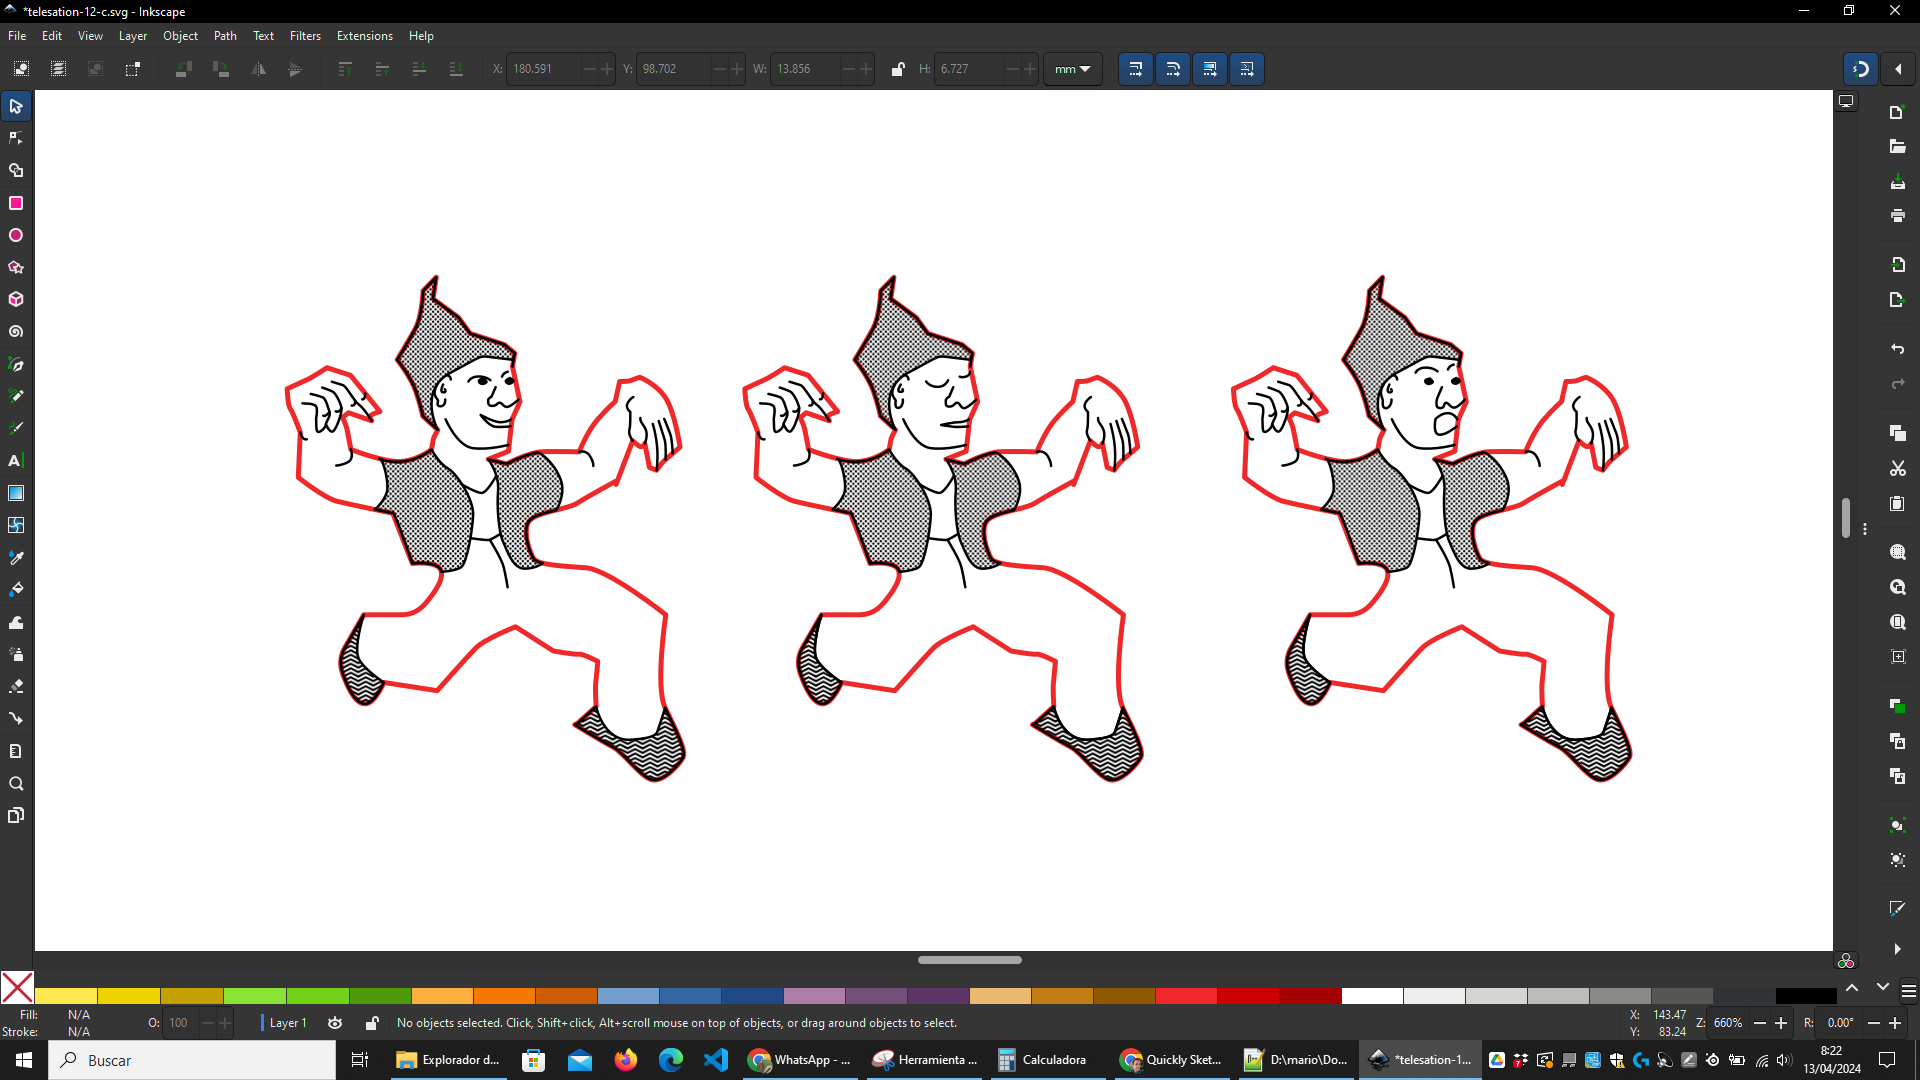The width and height of the screenshot is (1920, 1080).
Task: Open the Filters menu
Action: coord(305,35)
